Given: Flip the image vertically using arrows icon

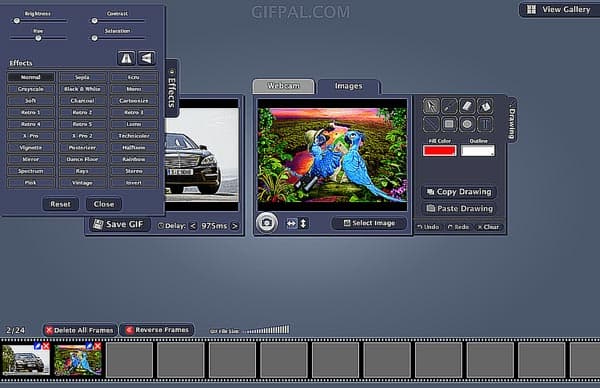Looking at the screenshot, I should click(303, 223).
